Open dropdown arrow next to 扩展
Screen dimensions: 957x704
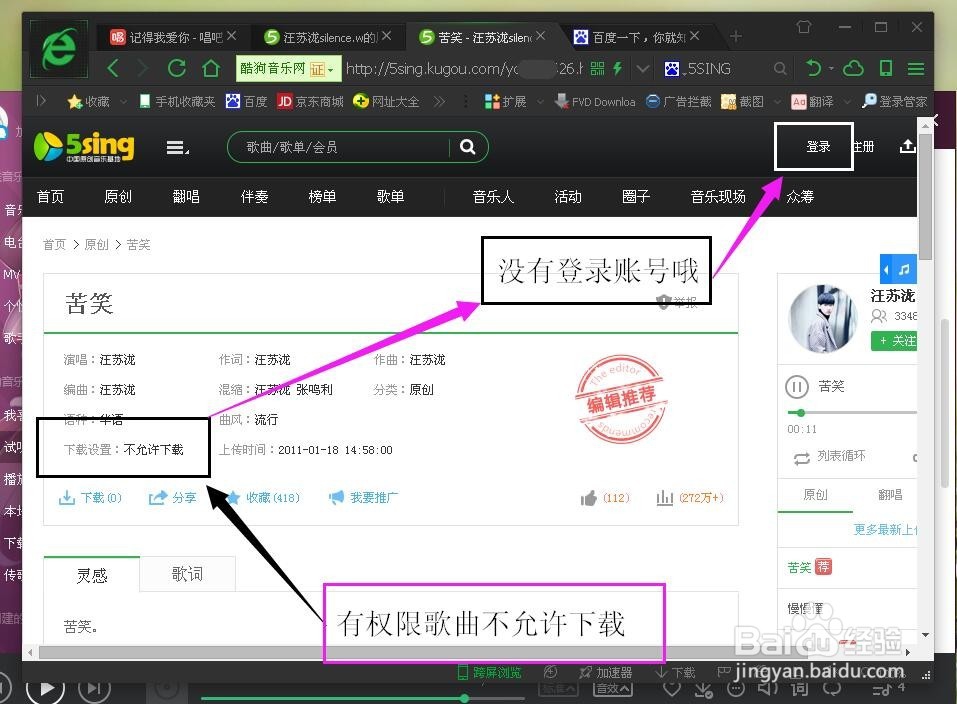coord(540,102)
